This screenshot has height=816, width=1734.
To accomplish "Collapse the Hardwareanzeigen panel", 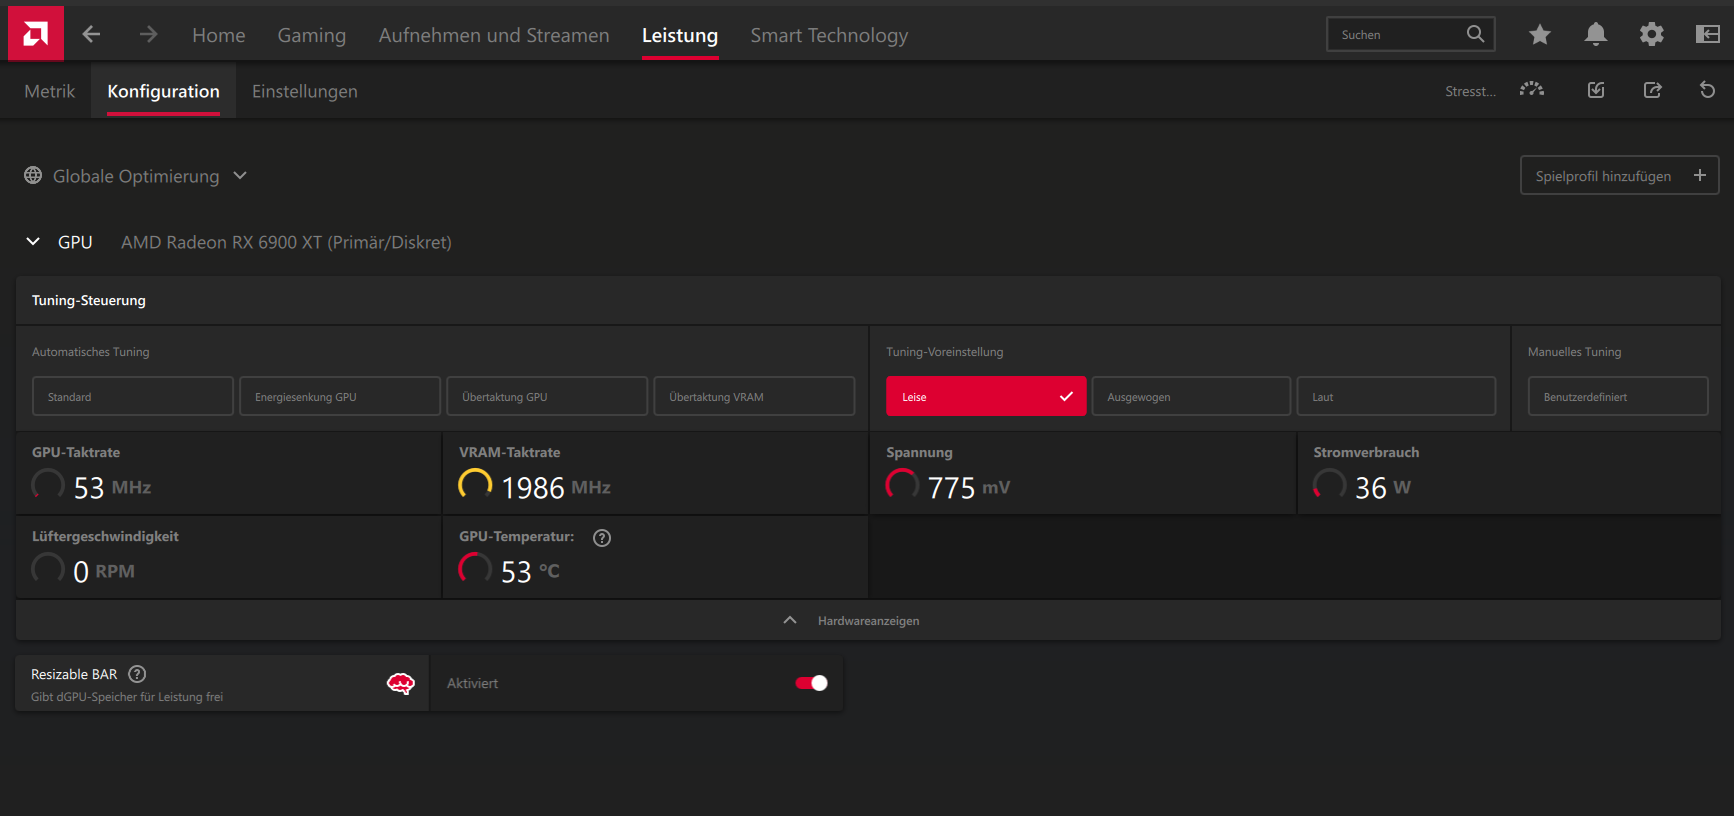I will [868, 620].
